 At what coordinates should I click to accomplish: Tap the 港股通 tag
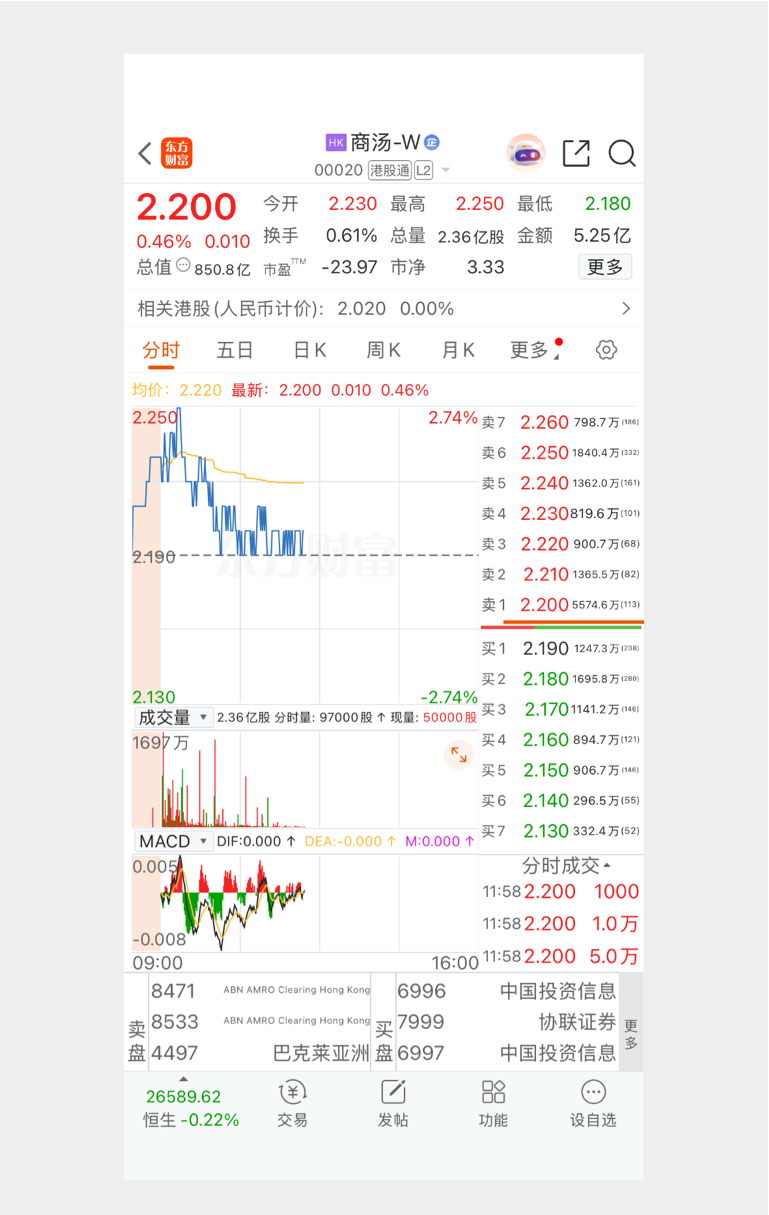pyautogui.click(x=390, y=170)
